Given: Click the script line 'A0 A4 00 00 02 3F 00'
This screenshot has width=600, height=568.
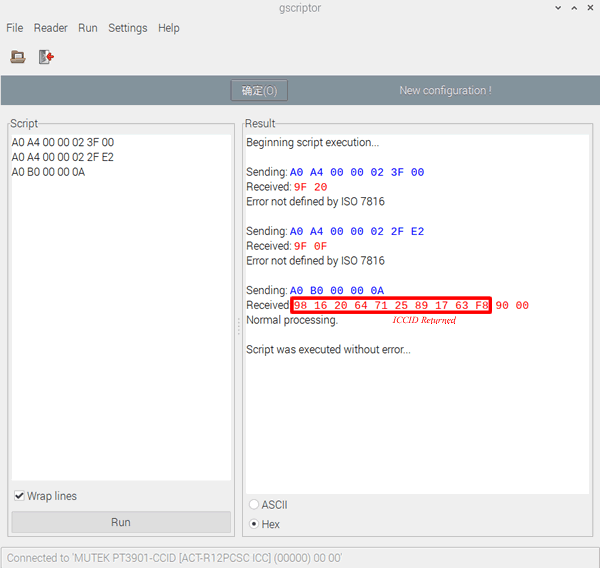Looking at the screenshot, I should [63, 142].
